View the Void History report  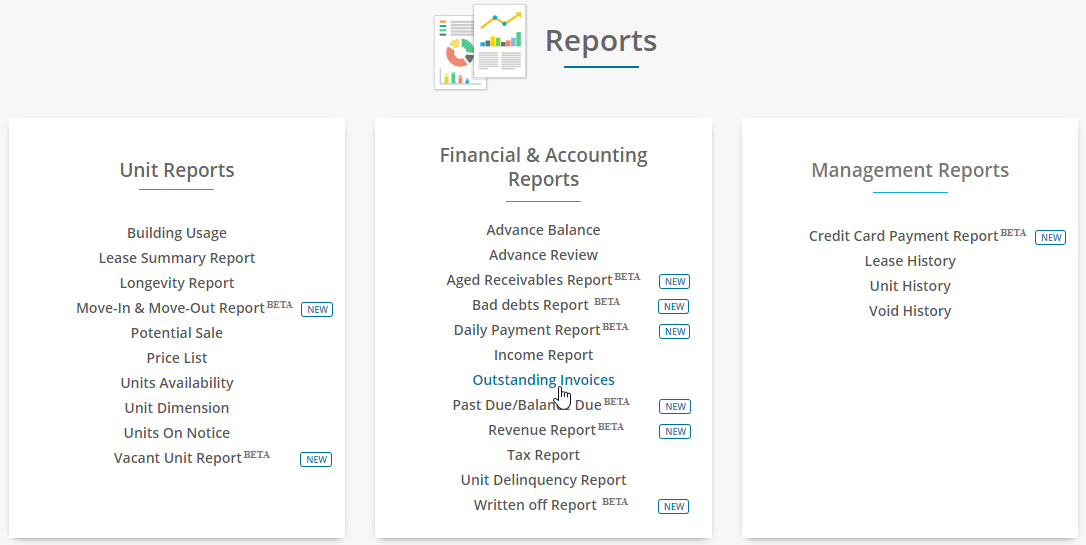coord(910,310)
